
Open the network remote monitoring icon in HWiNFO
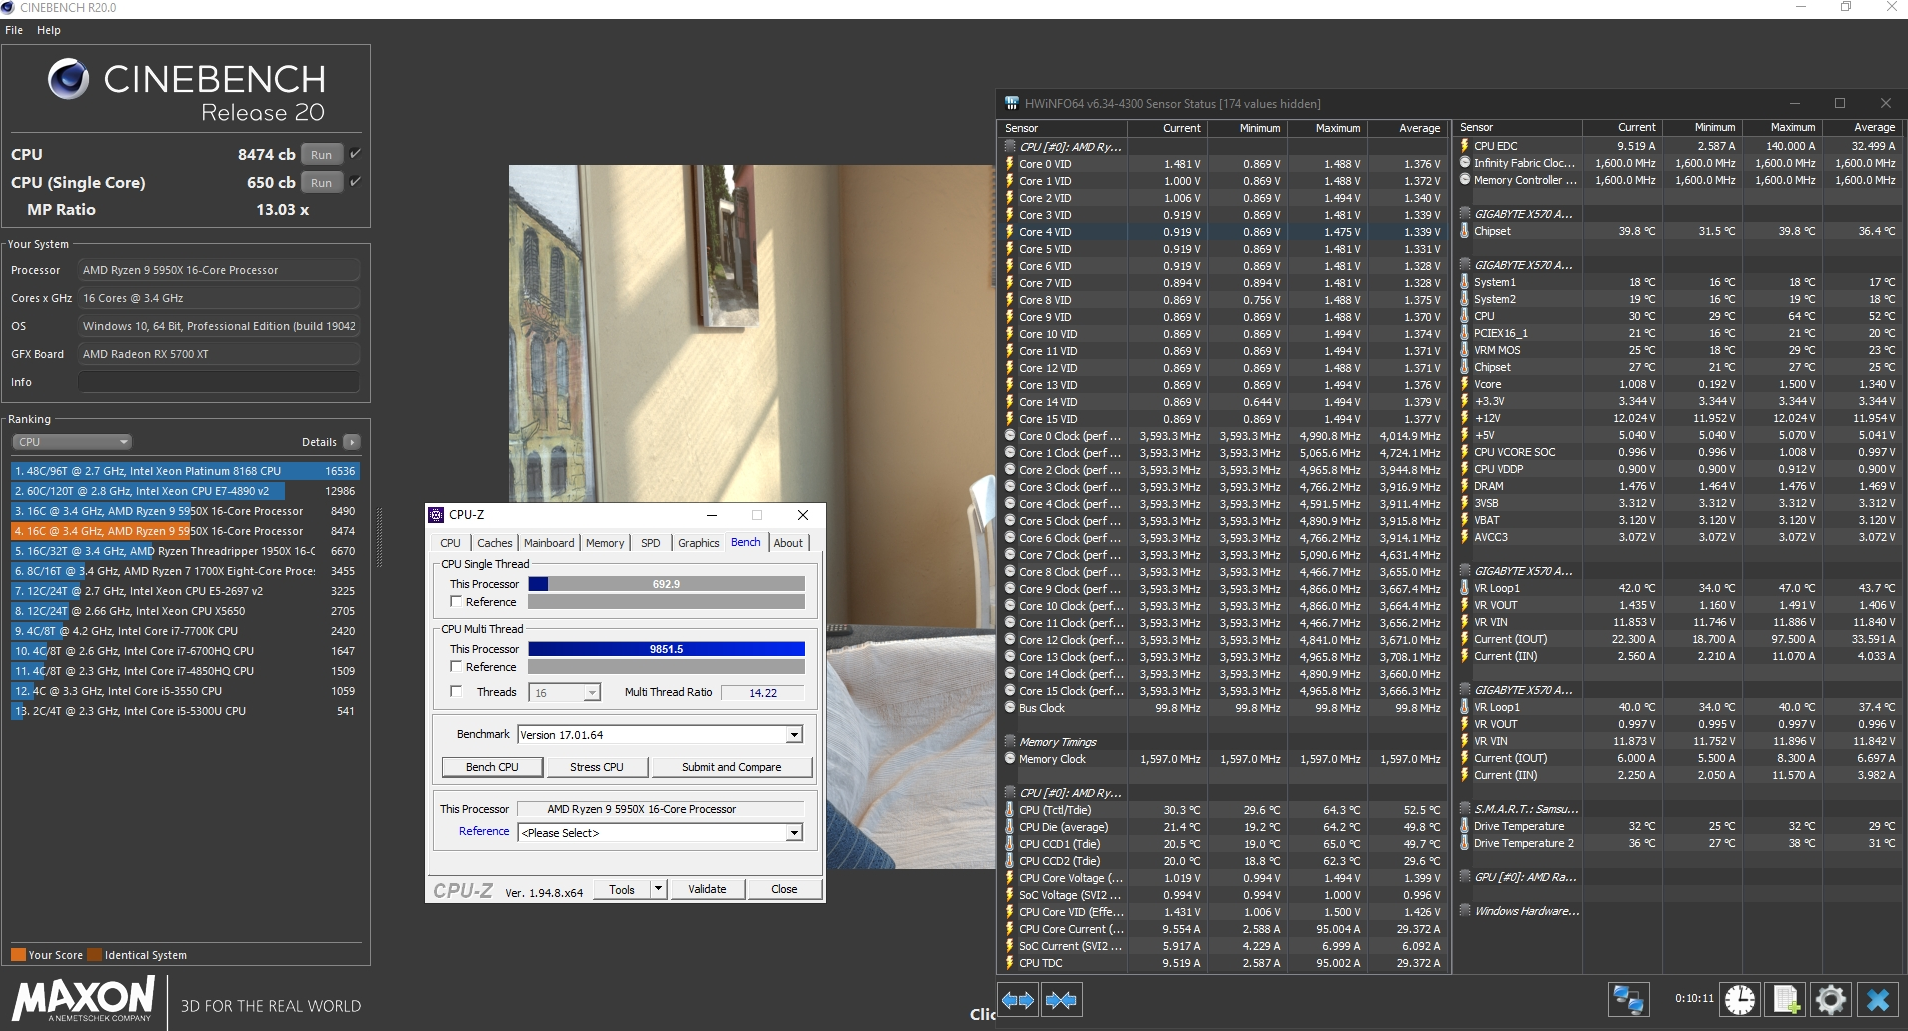(x=1628, y=999)
